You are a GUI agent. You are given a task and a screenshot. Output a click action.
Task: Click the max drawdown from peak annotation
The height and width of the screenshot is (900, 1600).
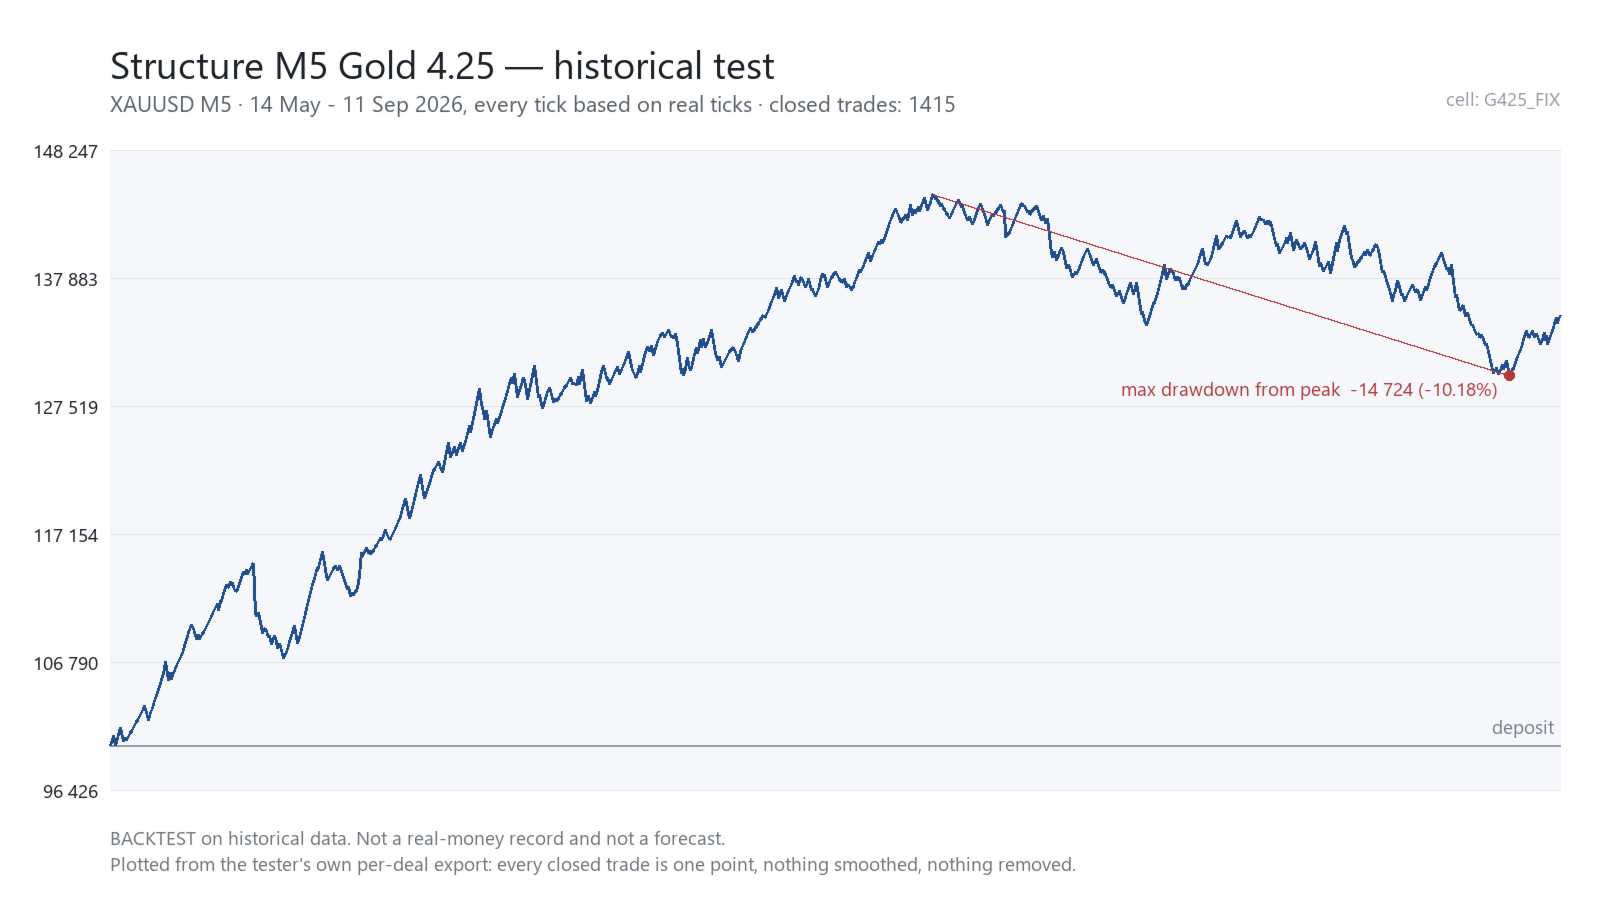(x=1309, y=390)
